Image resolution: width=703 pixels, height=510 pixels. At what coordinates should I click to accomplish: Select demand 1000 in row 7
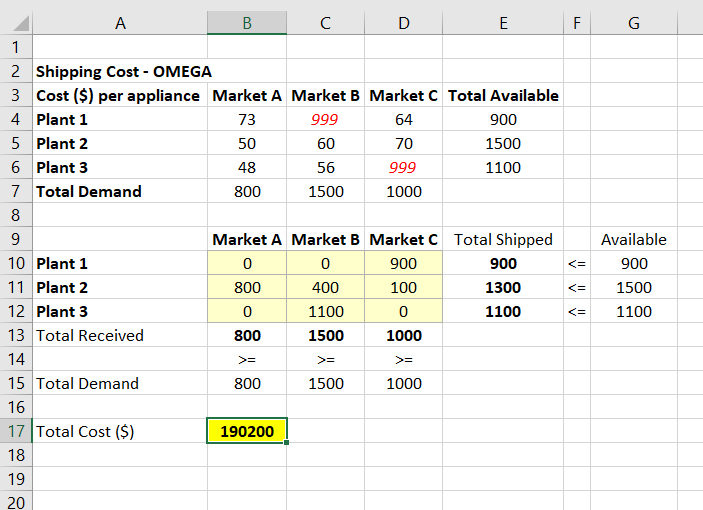[x=404, y=191]
